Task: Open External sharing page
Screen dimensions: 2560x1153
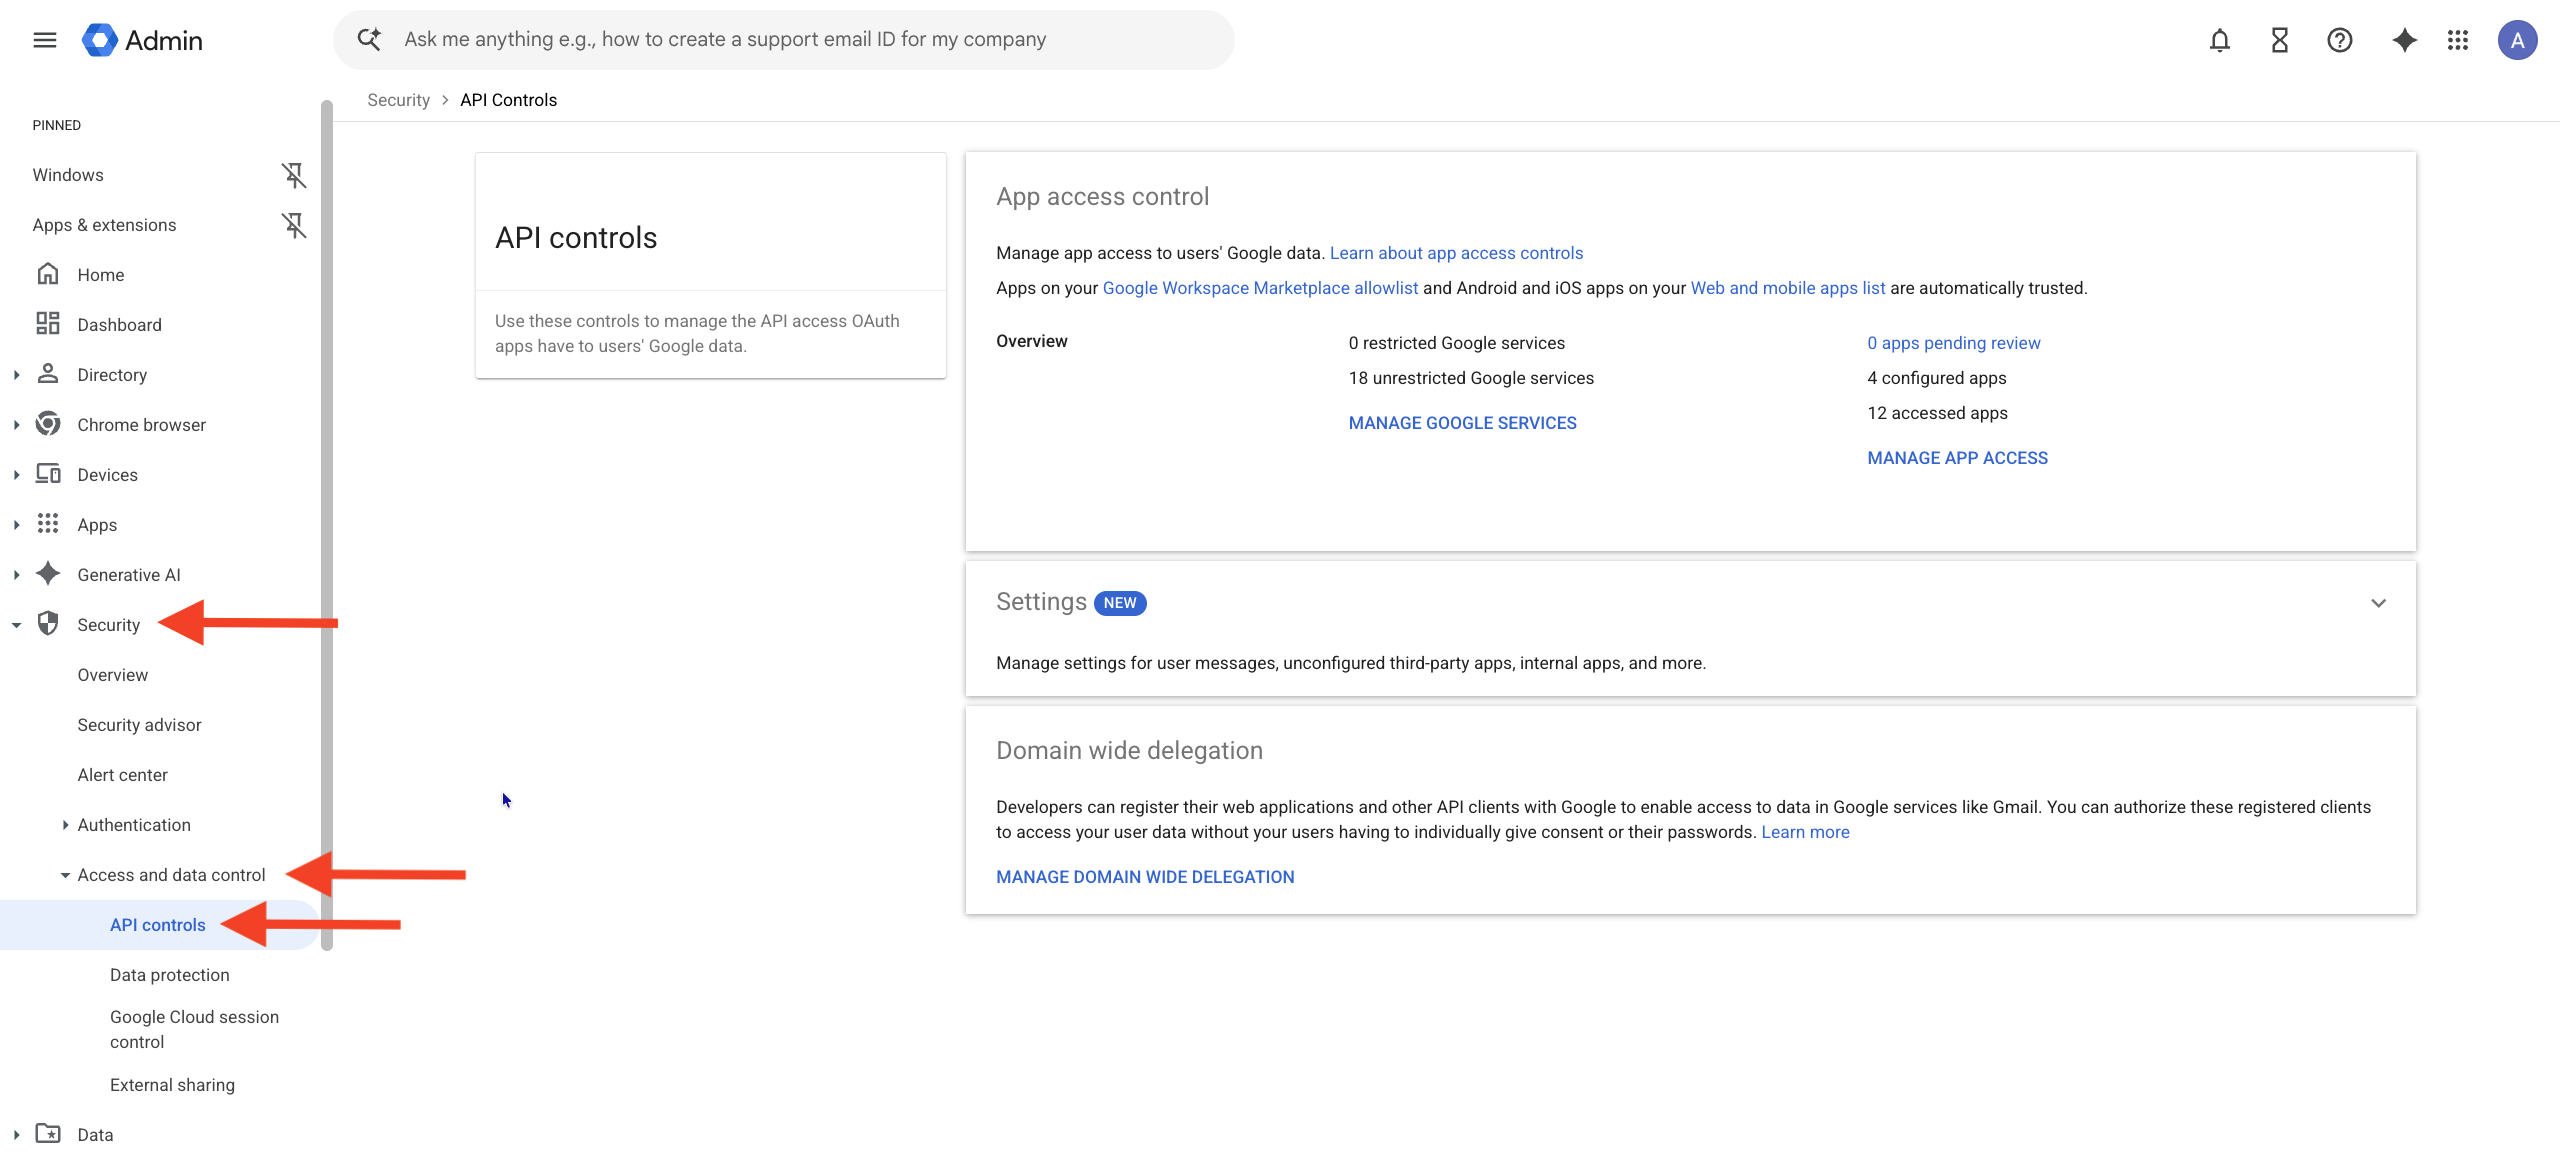Action: coord(172,1085)
